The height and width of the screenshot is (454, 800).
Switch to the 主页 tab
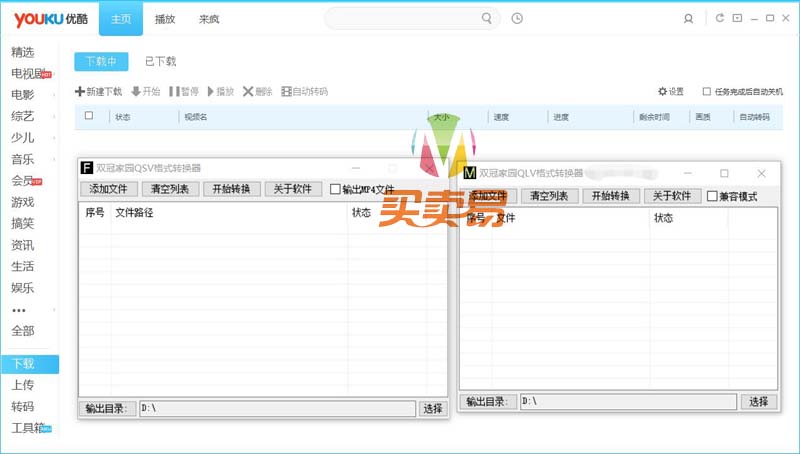click(121, 19)
